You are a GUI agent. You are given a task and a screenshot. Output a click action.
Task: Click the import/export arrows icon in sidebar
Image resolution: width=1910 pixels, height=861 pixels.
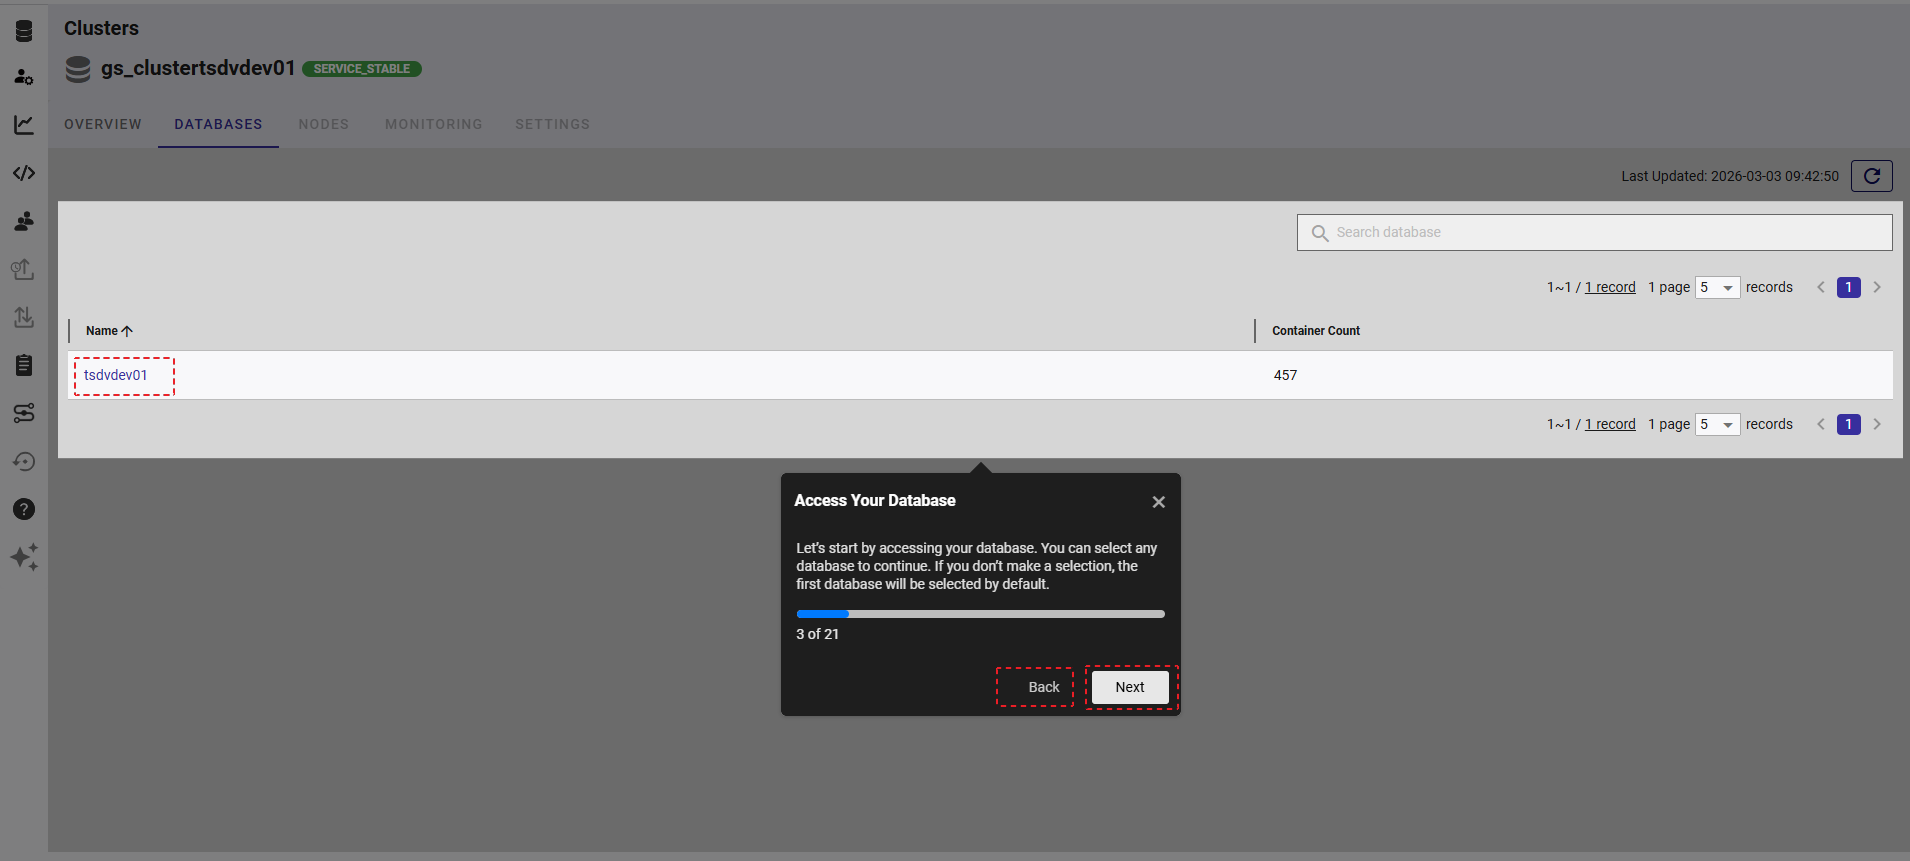[24, 317]
